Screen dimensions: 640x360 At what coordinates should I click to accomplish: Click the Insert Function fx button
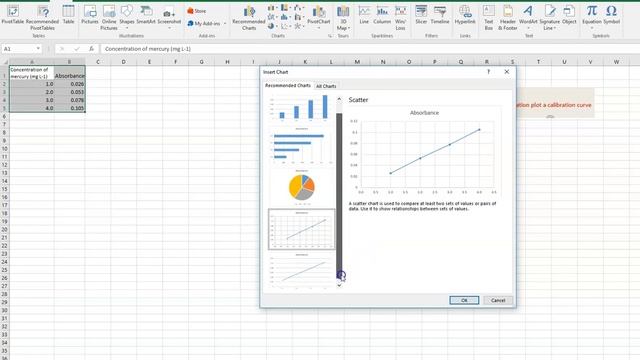(x=91, y=49)
